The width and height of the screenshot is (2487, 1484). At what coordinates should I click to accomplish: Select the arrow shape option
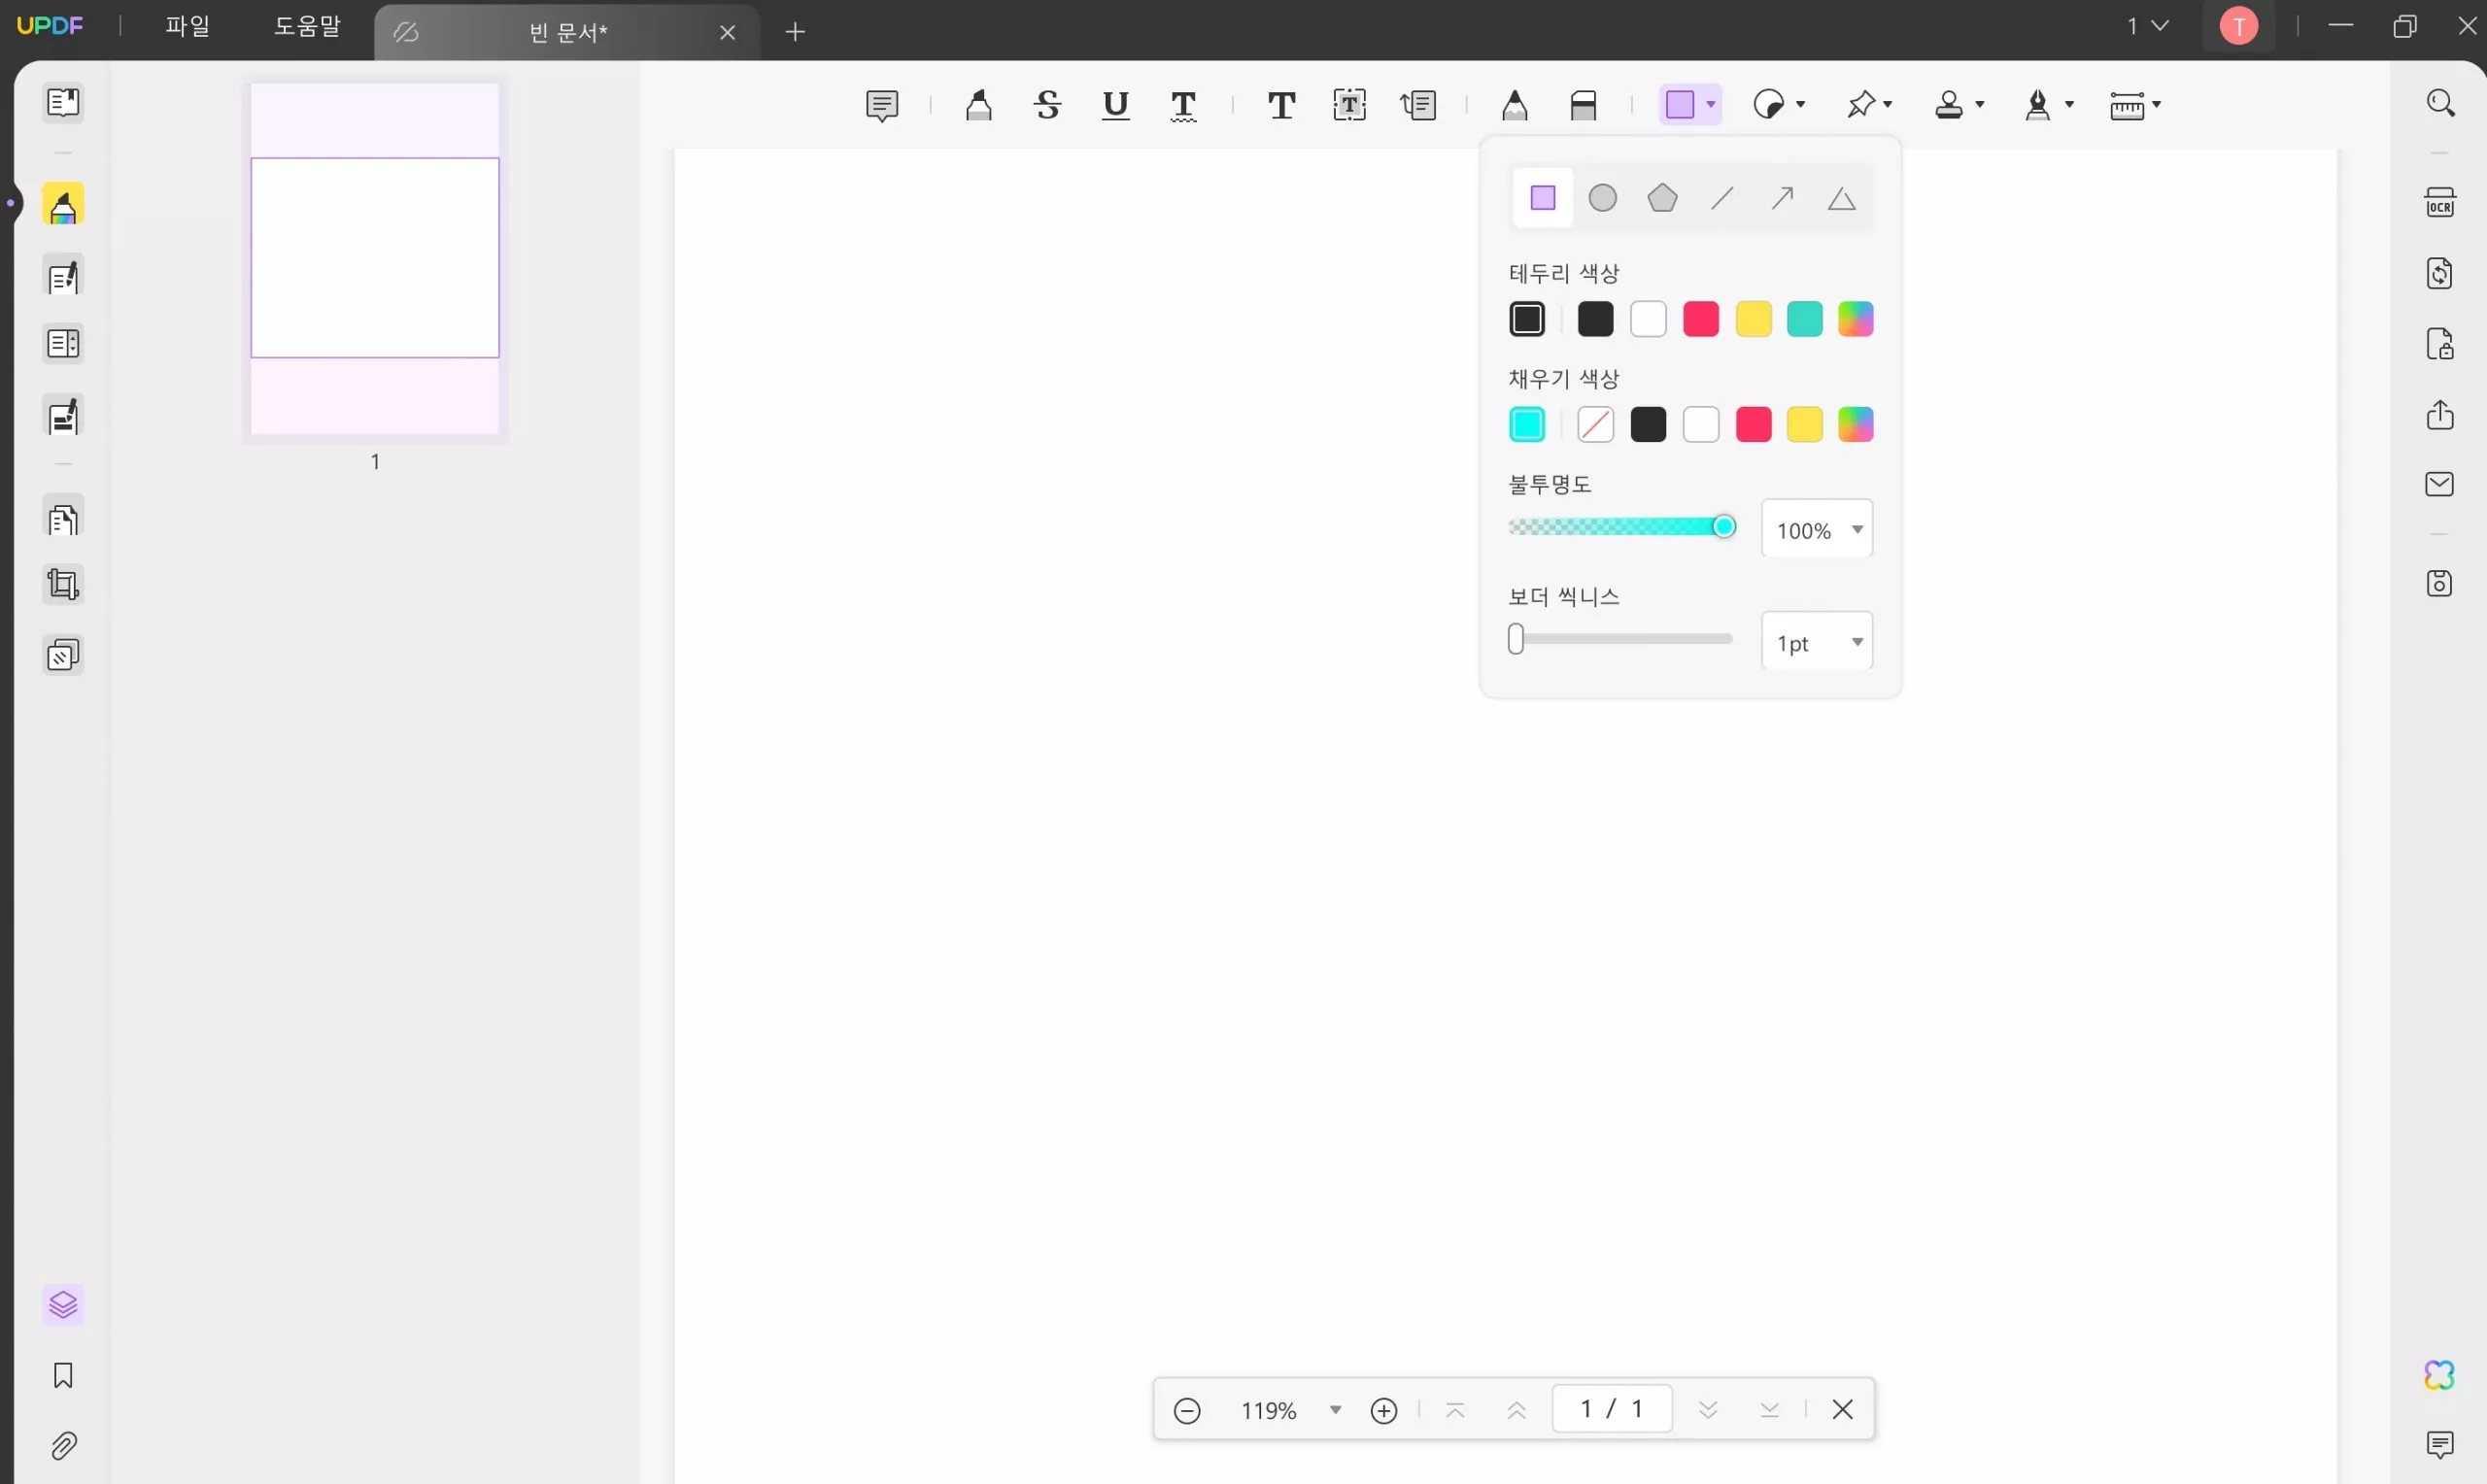pyautogui.click(x=1782, y=198)
